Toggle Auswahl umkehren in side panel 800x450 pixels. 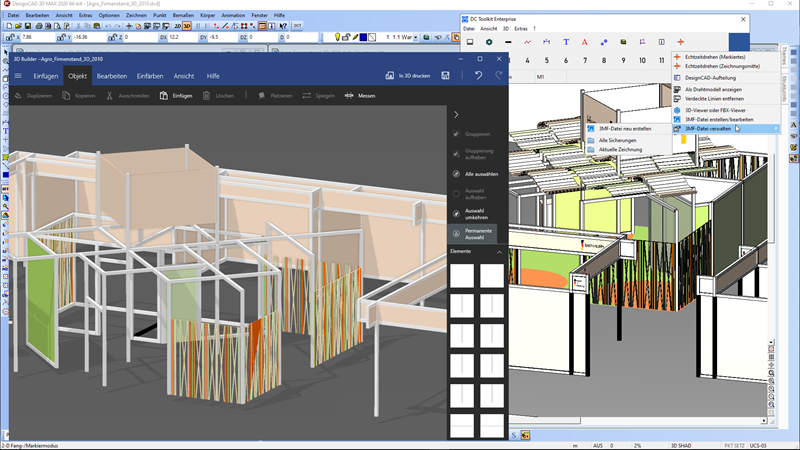476,213
